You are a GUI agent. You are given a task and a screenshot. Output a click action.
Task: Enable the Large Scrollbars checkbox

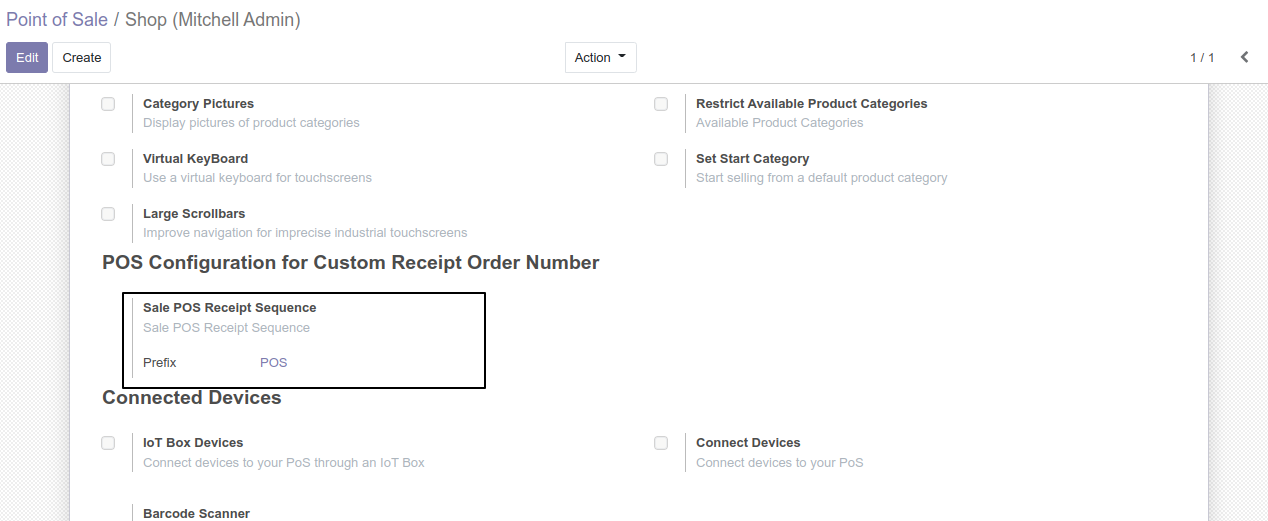tap(108, 214)
